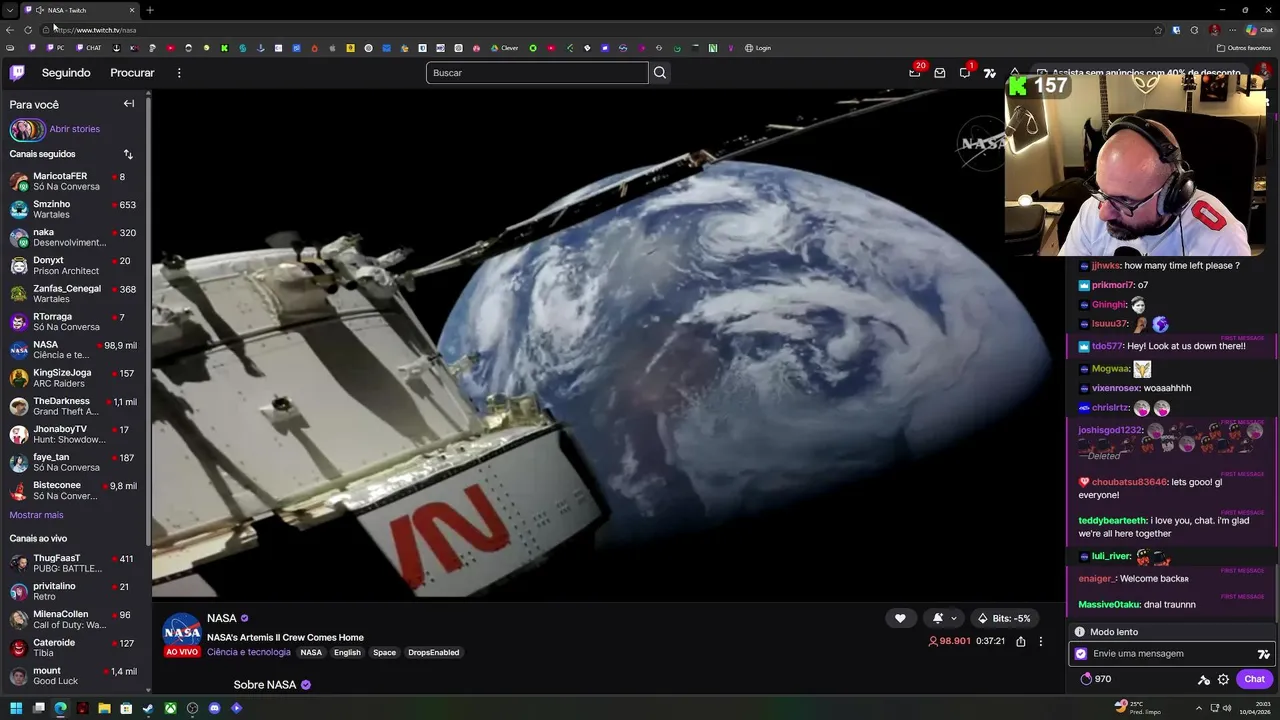Open the loot icon with badge 20
Viewport: 1280px width, 720px height.
tap(914, 72)
